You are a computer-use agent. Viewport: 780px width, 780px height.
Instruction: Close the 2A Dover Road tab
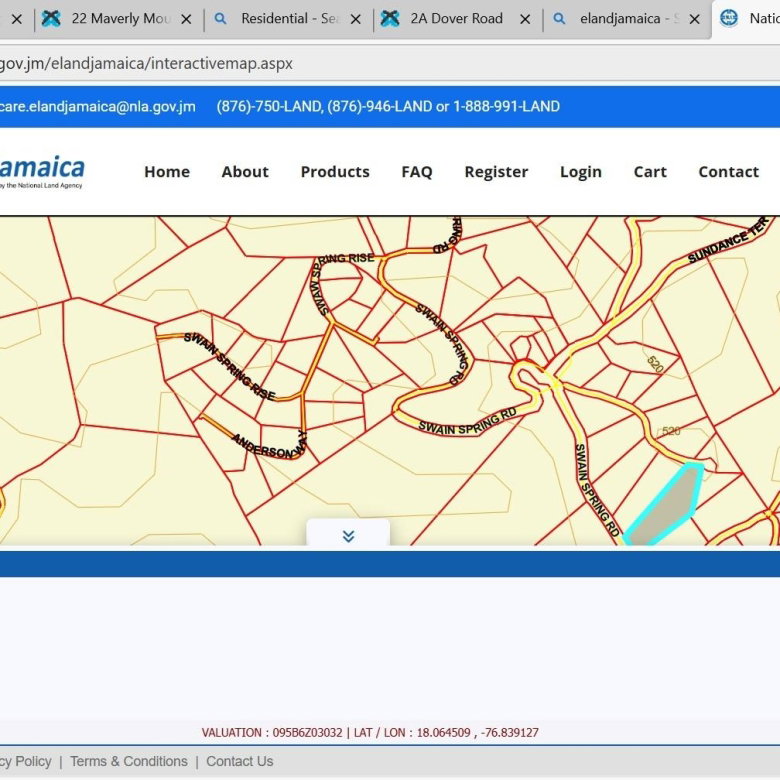[x=525, y=19]
